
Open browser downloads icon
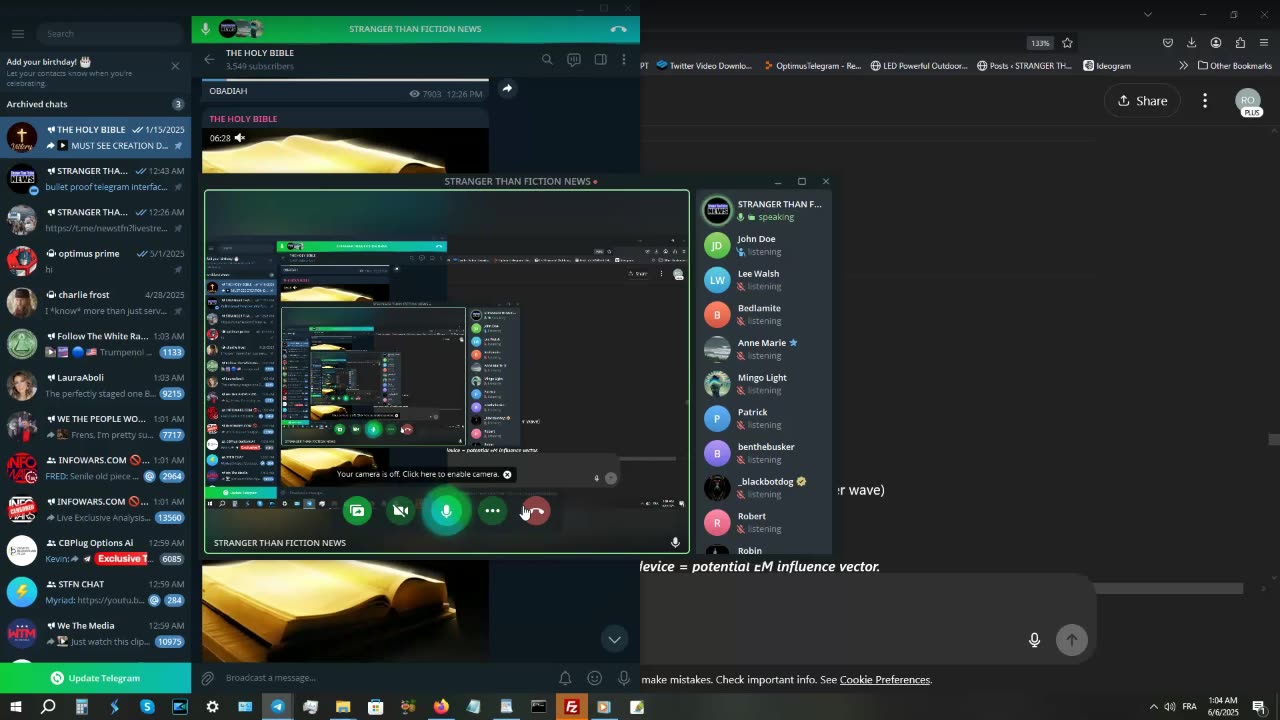point(1191,43)
